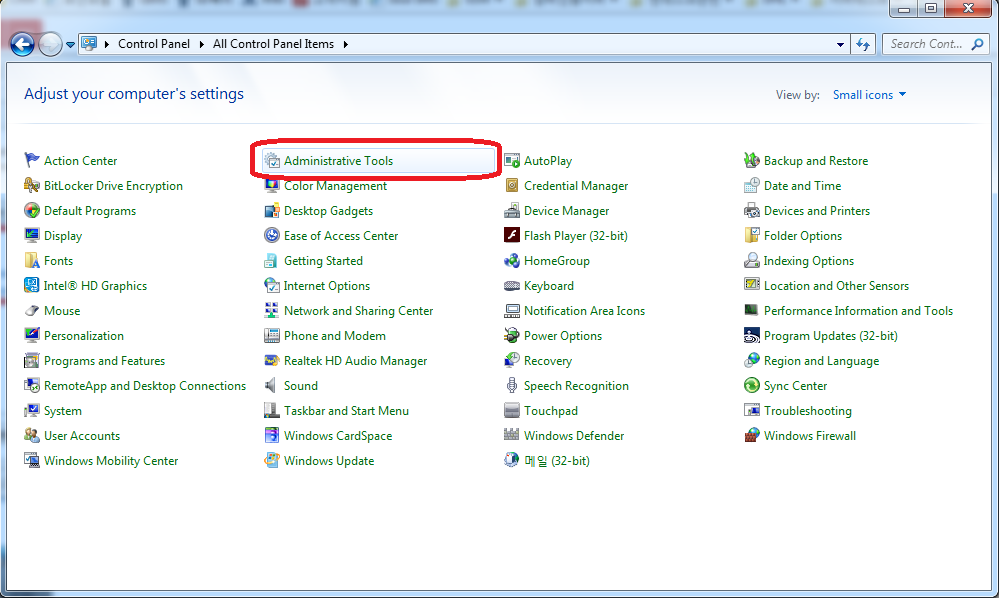Open Performance Information and Tools link
The image size is (999, 598).
858,311
